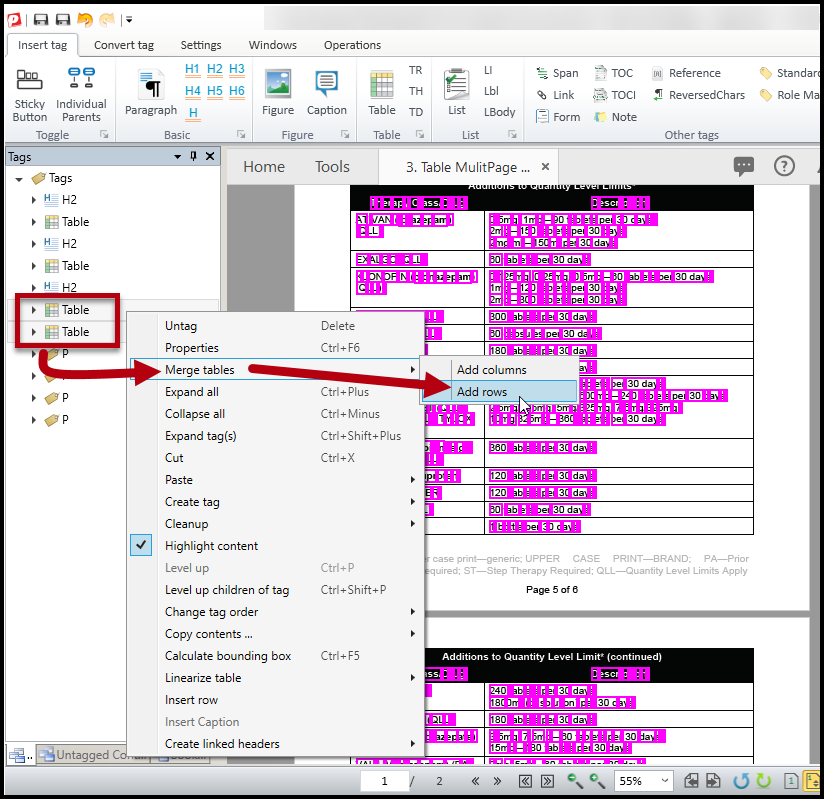Open the Convert tag ribbon tab

[x=124, y=45]
